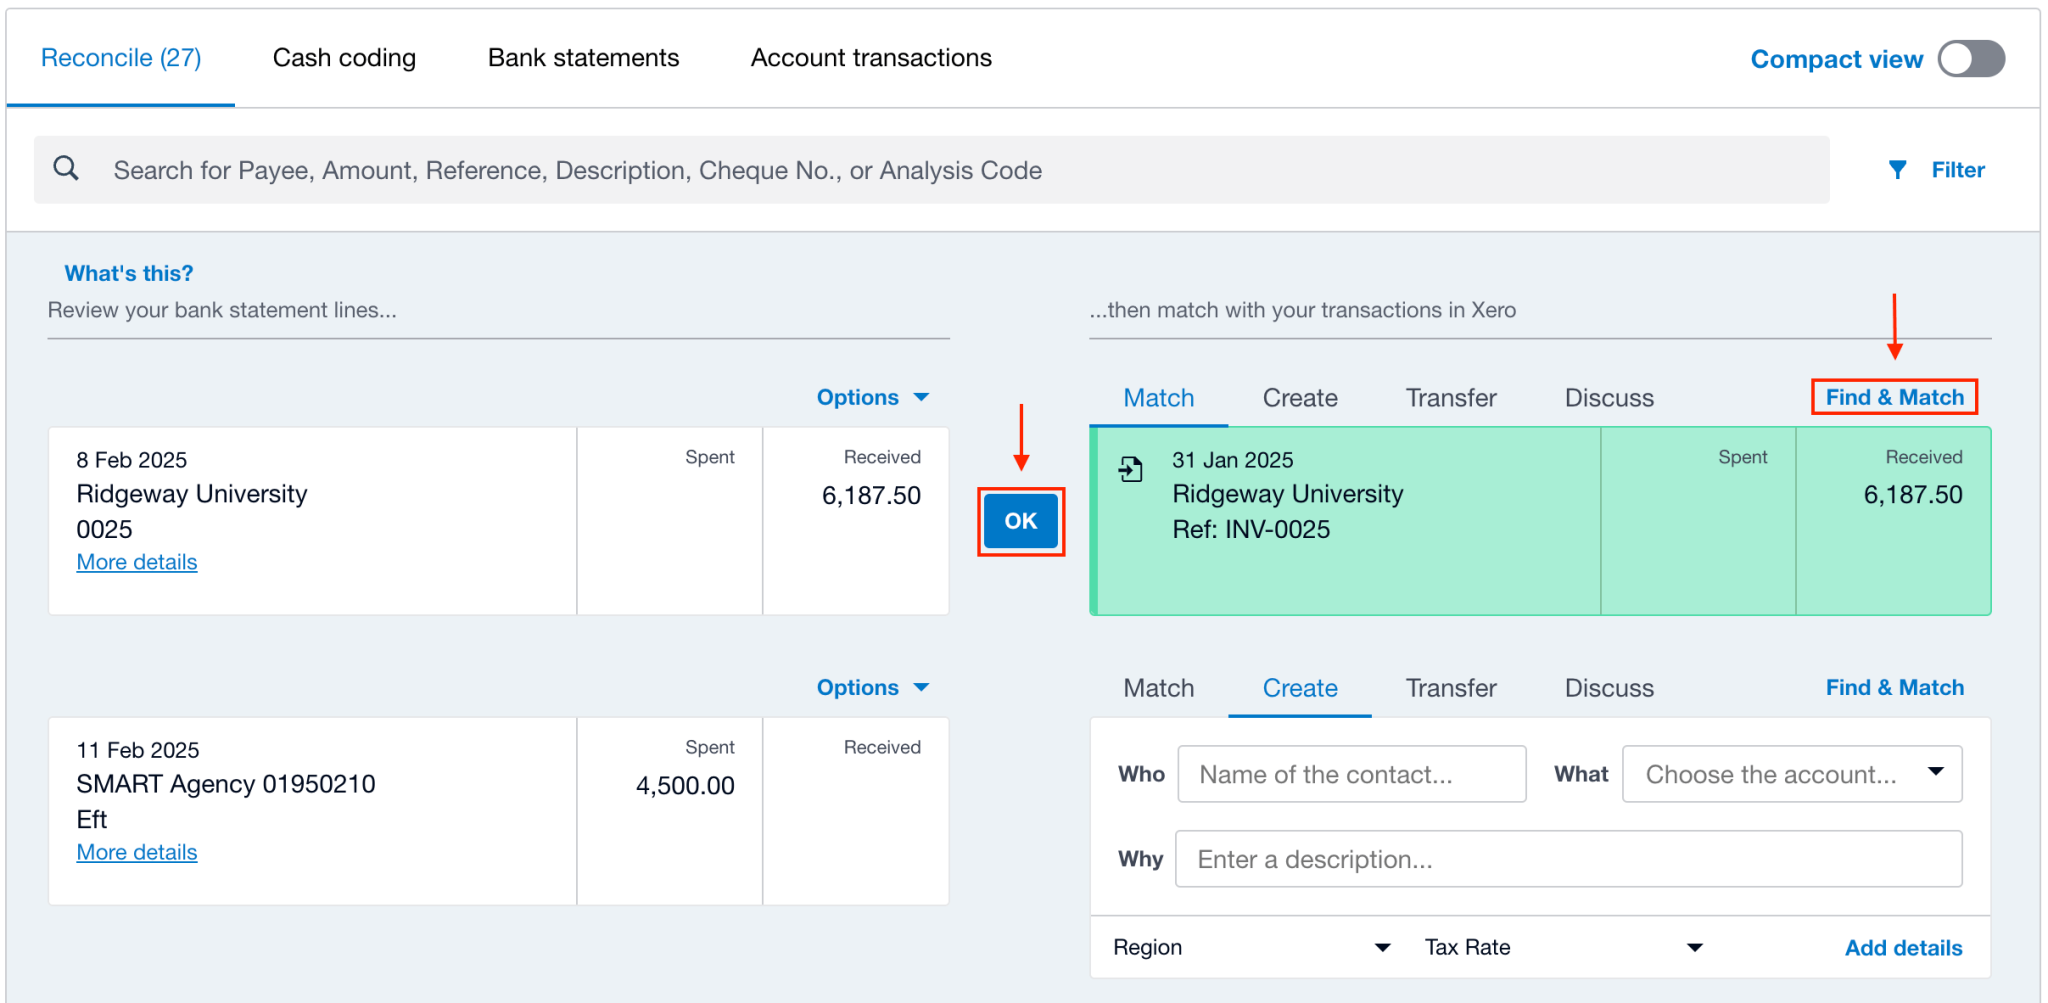The width and height of the screenshot is (2048, 1003).
Task: Open the "What's this?" help link
Action: click(x=128, y=272)
